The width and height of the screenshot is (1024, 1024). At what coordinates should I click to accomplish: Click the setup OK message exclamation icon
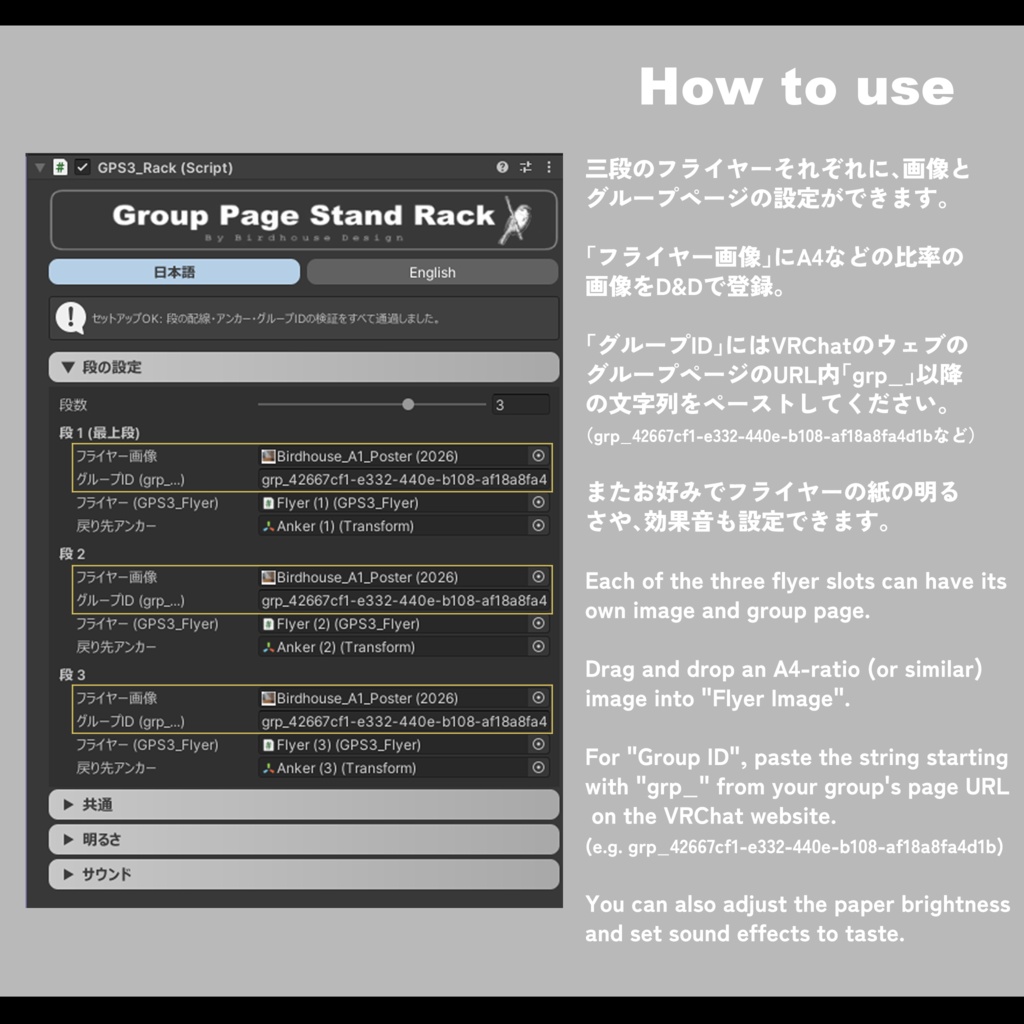[71, 318]
